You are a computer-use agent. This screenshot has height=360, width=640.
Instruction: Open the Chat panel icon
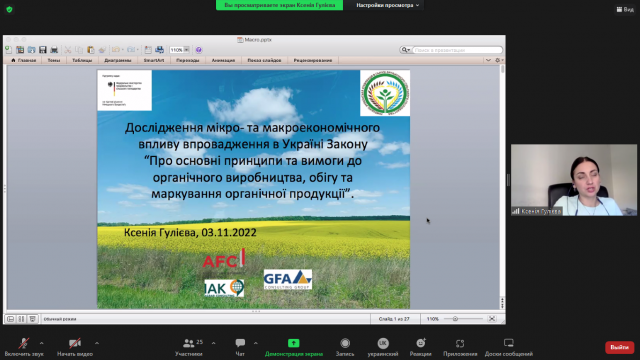click(x=240, y=343)
